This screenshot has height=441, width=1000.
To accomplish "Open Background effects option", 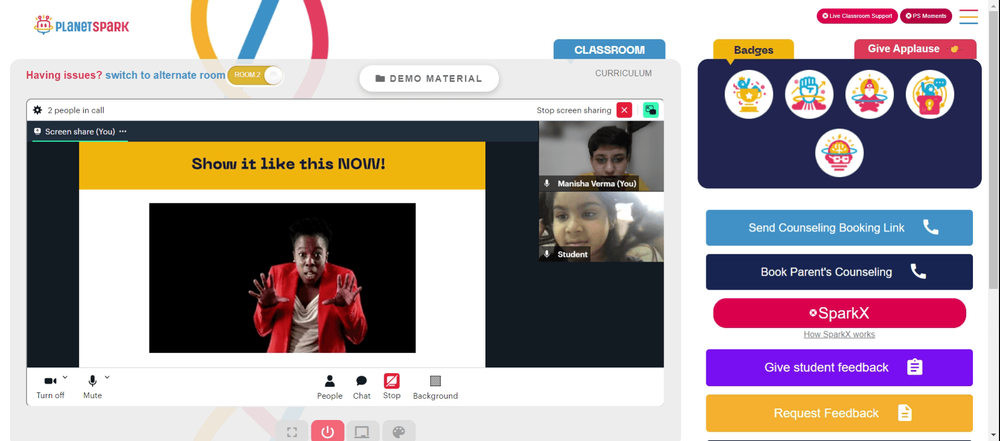I will [x=435, y=387].
